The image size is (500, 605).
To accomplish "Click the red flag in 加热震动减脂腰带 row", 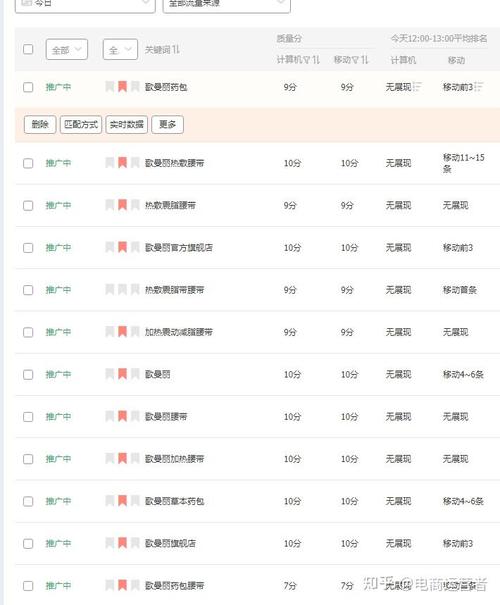I will pos(122,331).
